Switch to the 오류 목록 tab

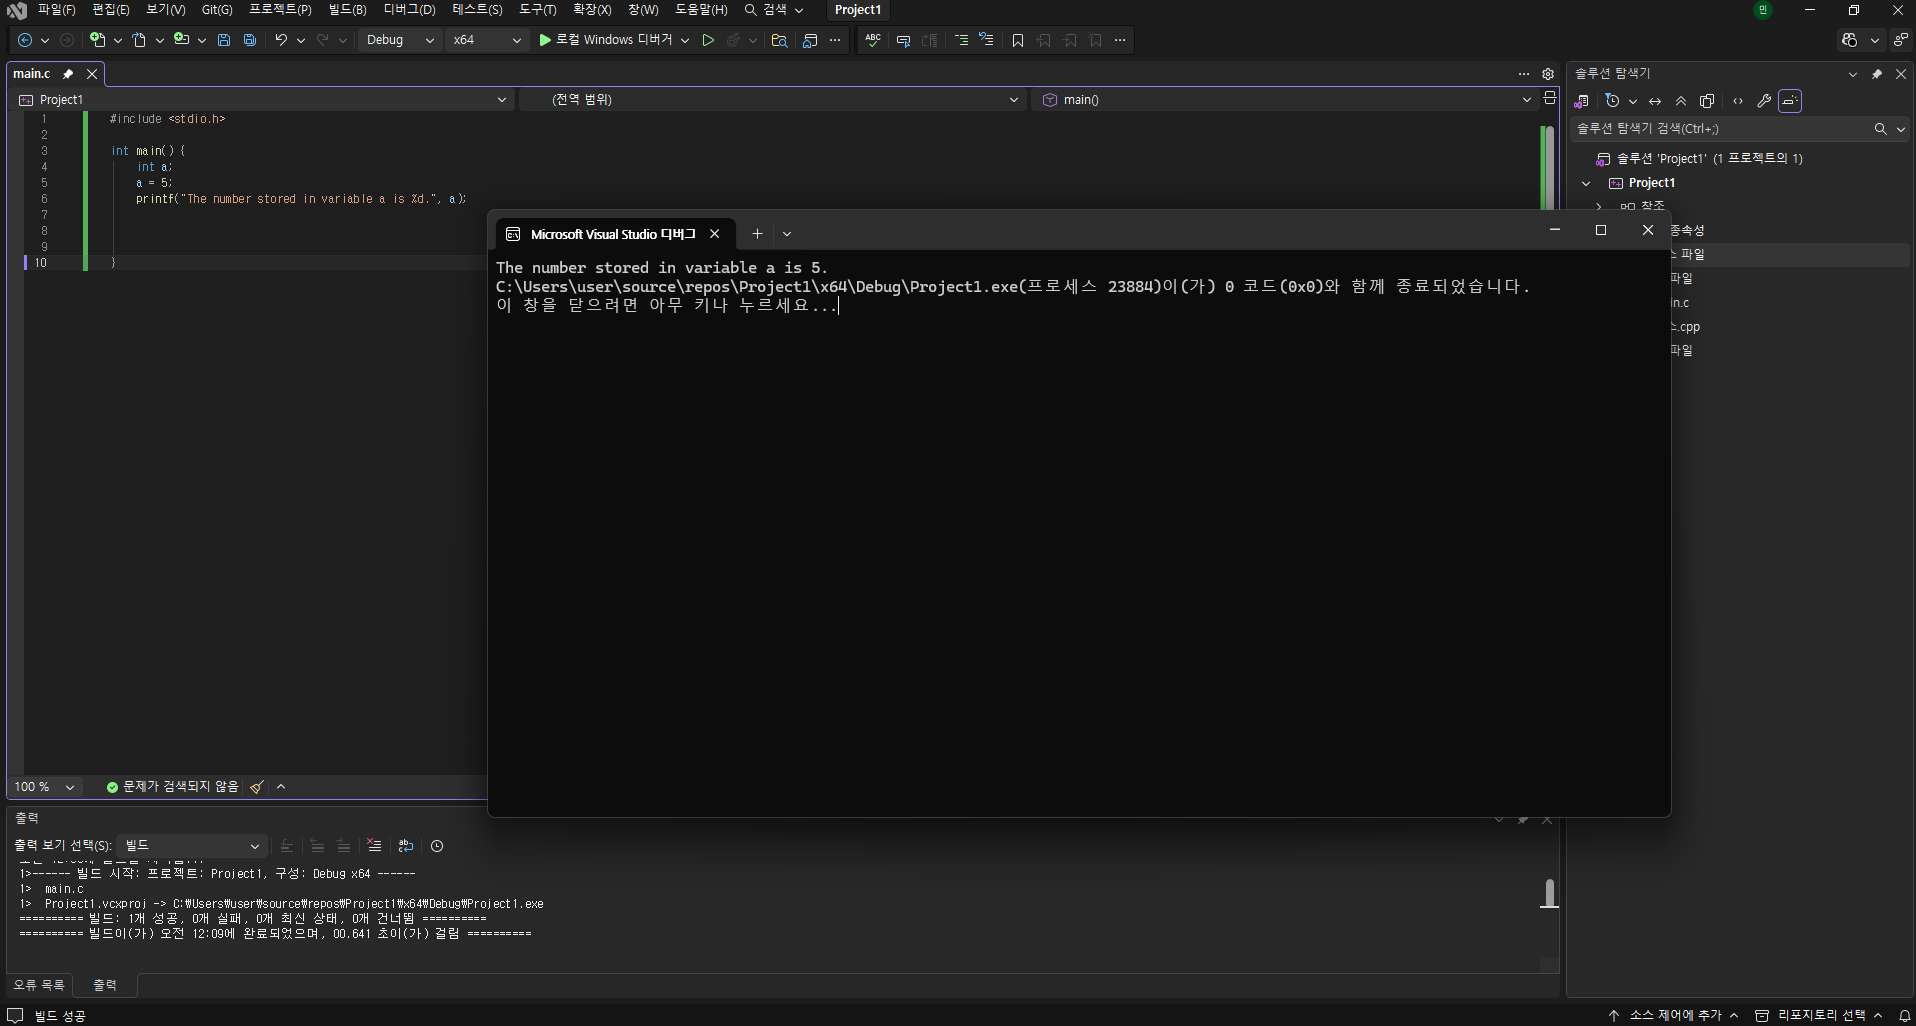[x=39, y=985]
